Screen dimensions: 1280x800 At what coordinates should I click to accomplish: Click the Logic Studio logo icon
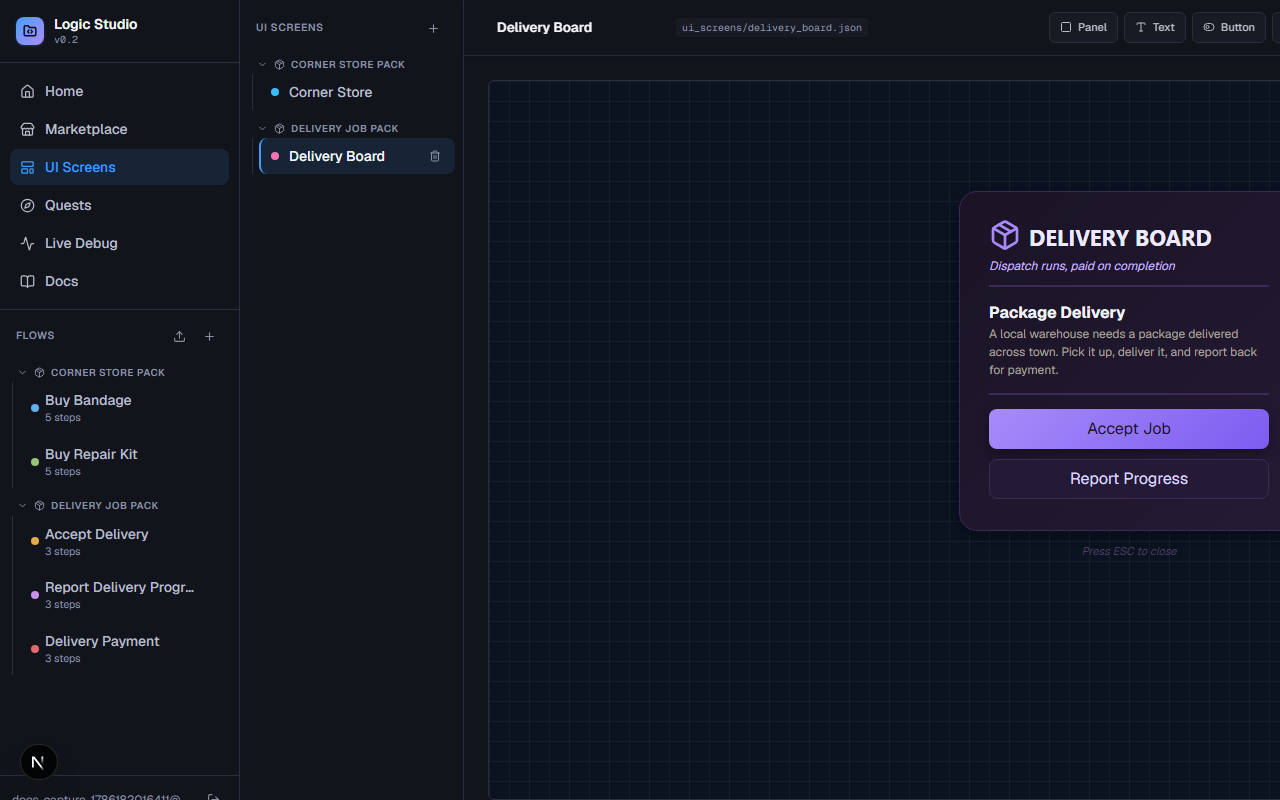(30, 31)
